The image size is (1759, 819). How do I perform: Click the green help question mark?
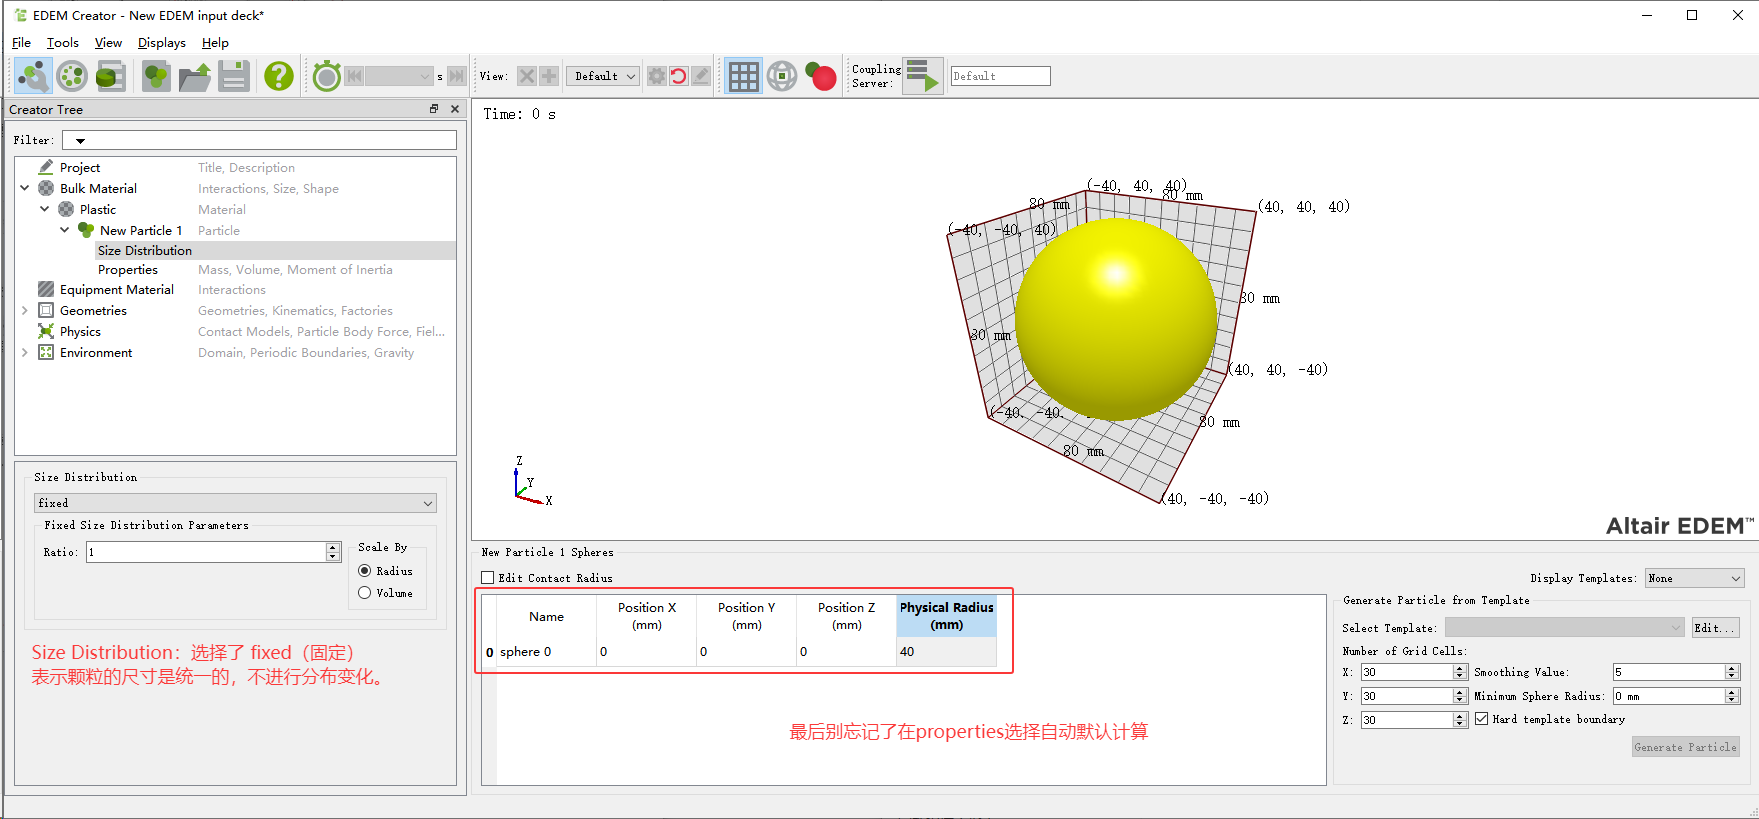(279, 76)
